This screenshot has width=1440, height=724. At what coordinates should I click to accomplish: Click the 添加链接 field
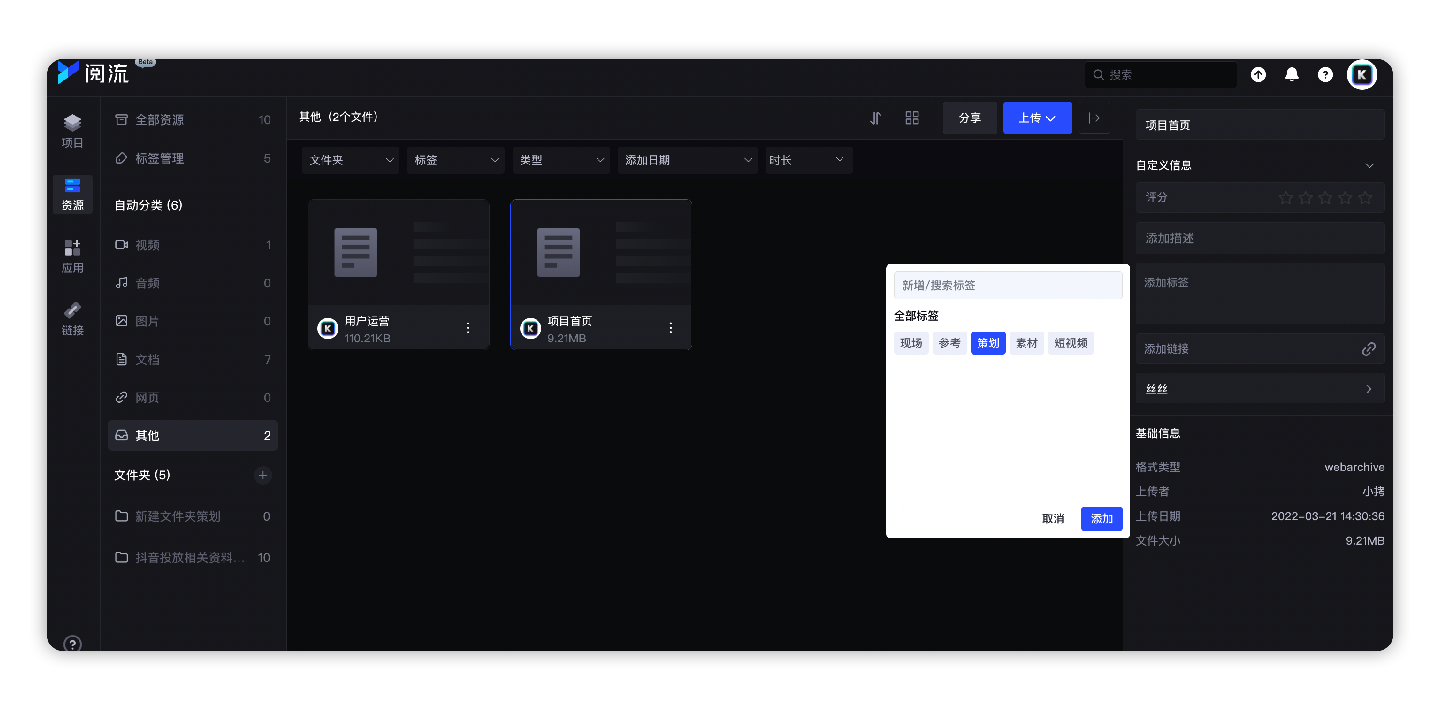tap(1260, 349)
